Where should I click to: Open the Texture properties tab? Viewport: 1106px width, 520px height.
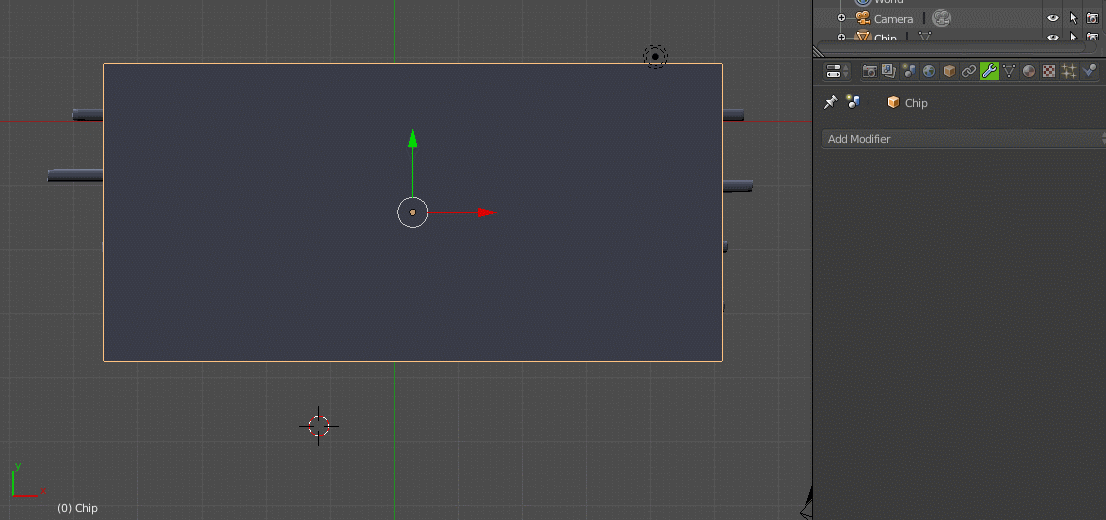[1049, 71]
